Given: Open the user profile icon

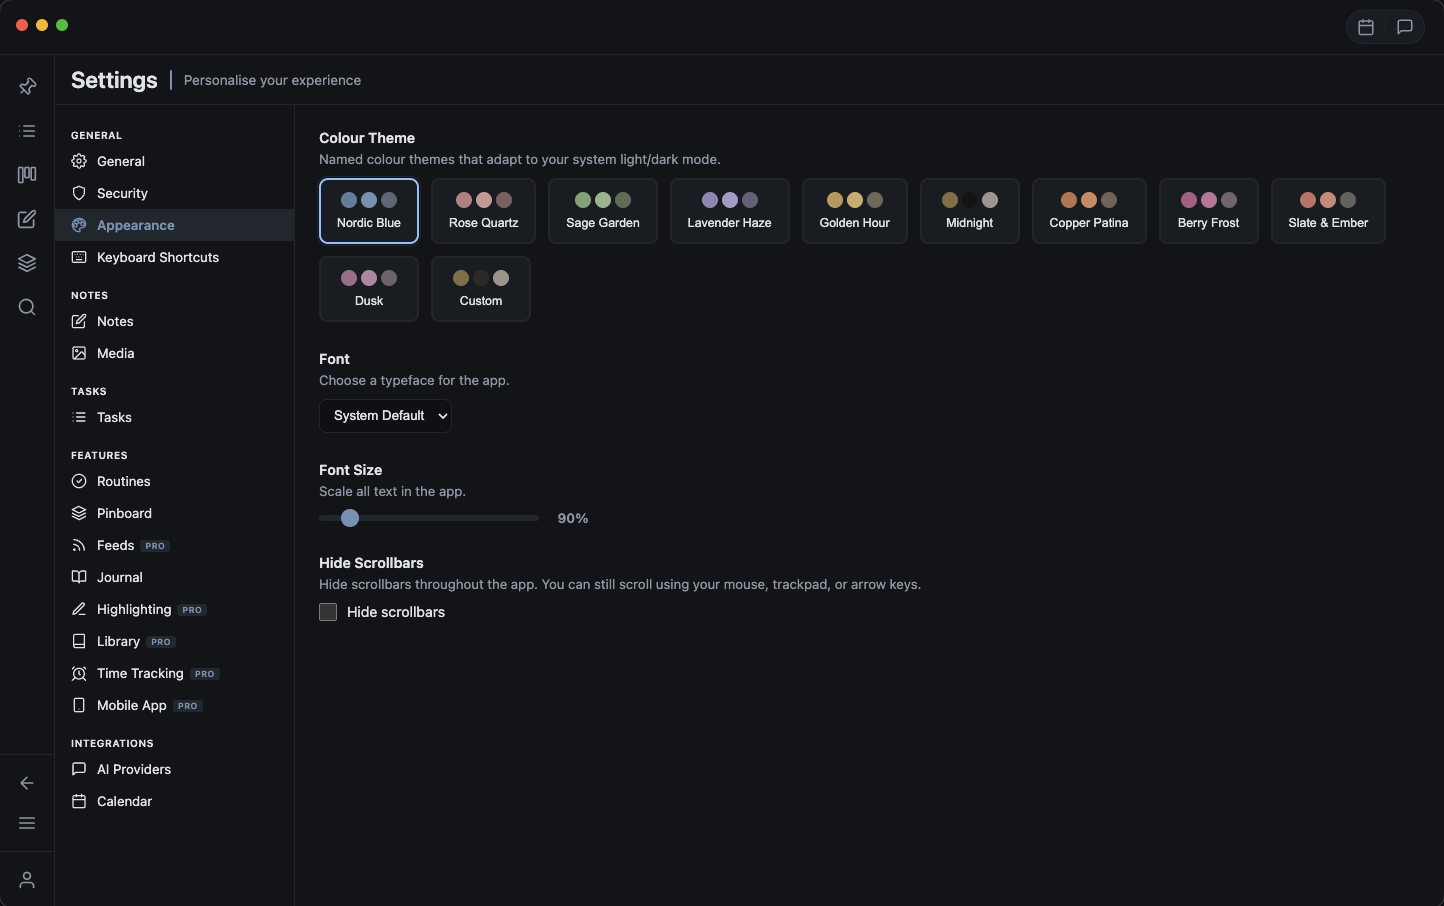Looking at the screenshot, I should (27, 880).
